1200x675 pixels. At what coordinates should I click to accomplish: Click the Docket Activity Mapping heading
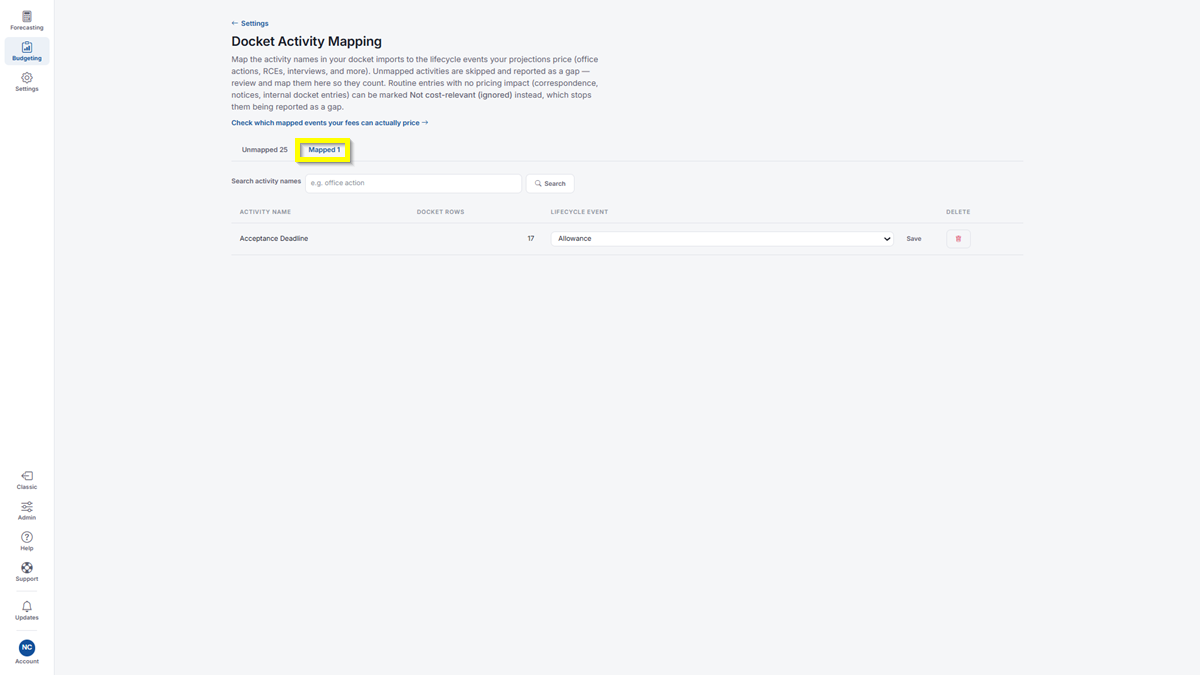point(306,42)
